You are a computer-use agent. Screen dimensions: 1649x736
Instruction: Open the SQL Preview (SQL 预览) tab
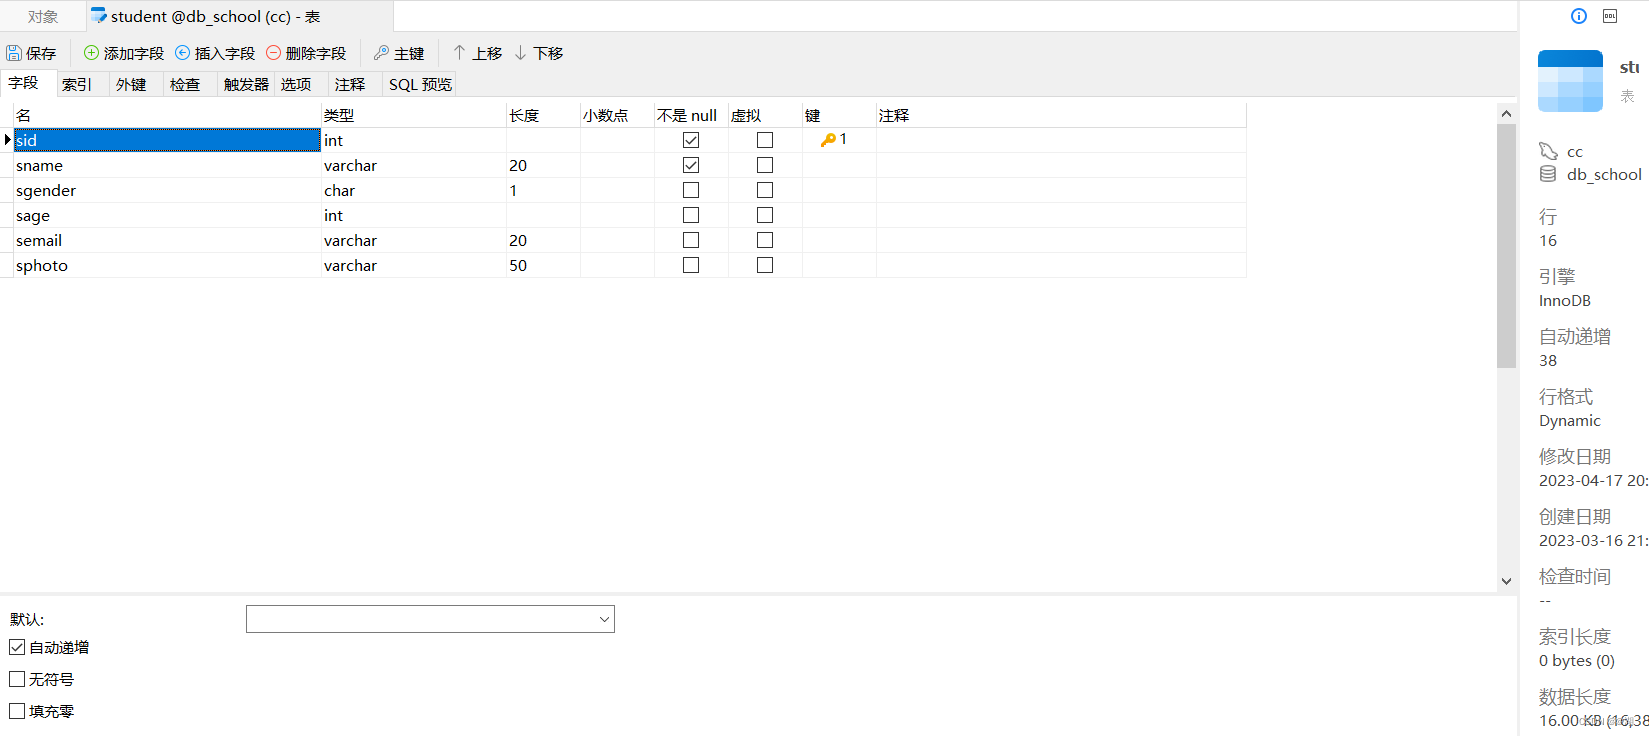click(x=420, y=84)
